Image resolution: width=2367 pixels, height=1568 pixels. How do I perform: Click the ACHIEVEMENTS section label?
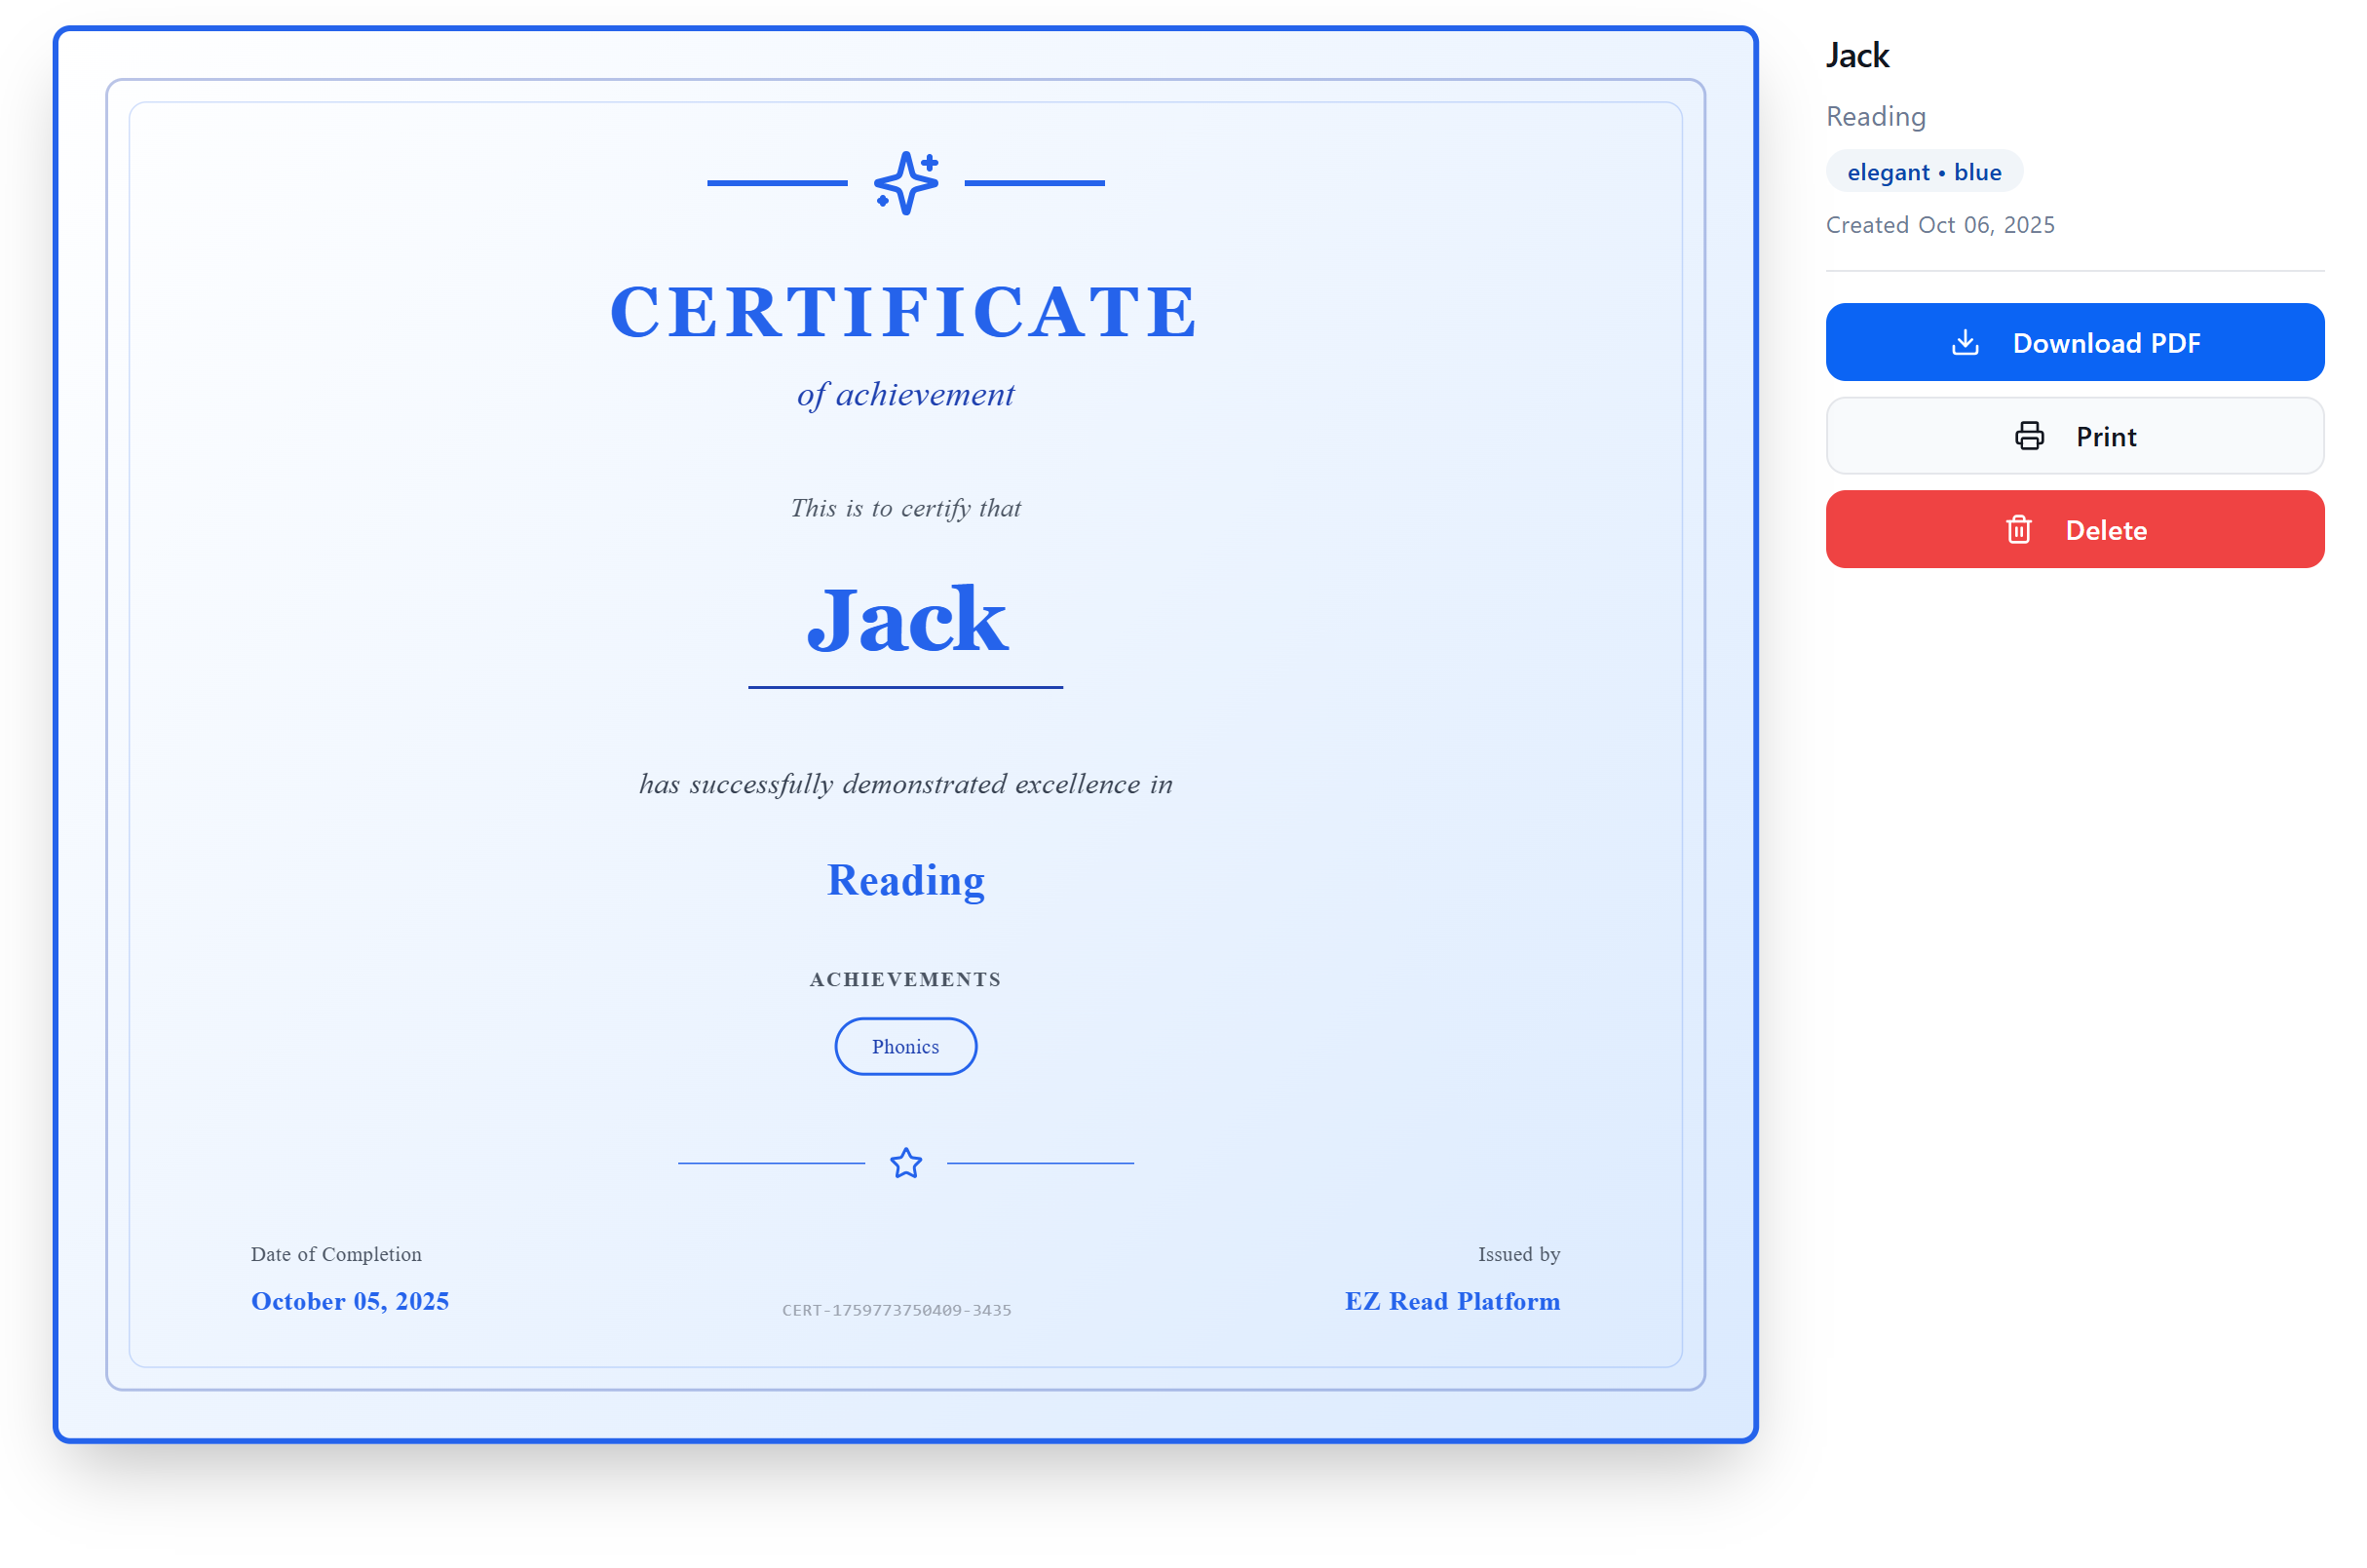pyautogui.click(x=905, y=979)
